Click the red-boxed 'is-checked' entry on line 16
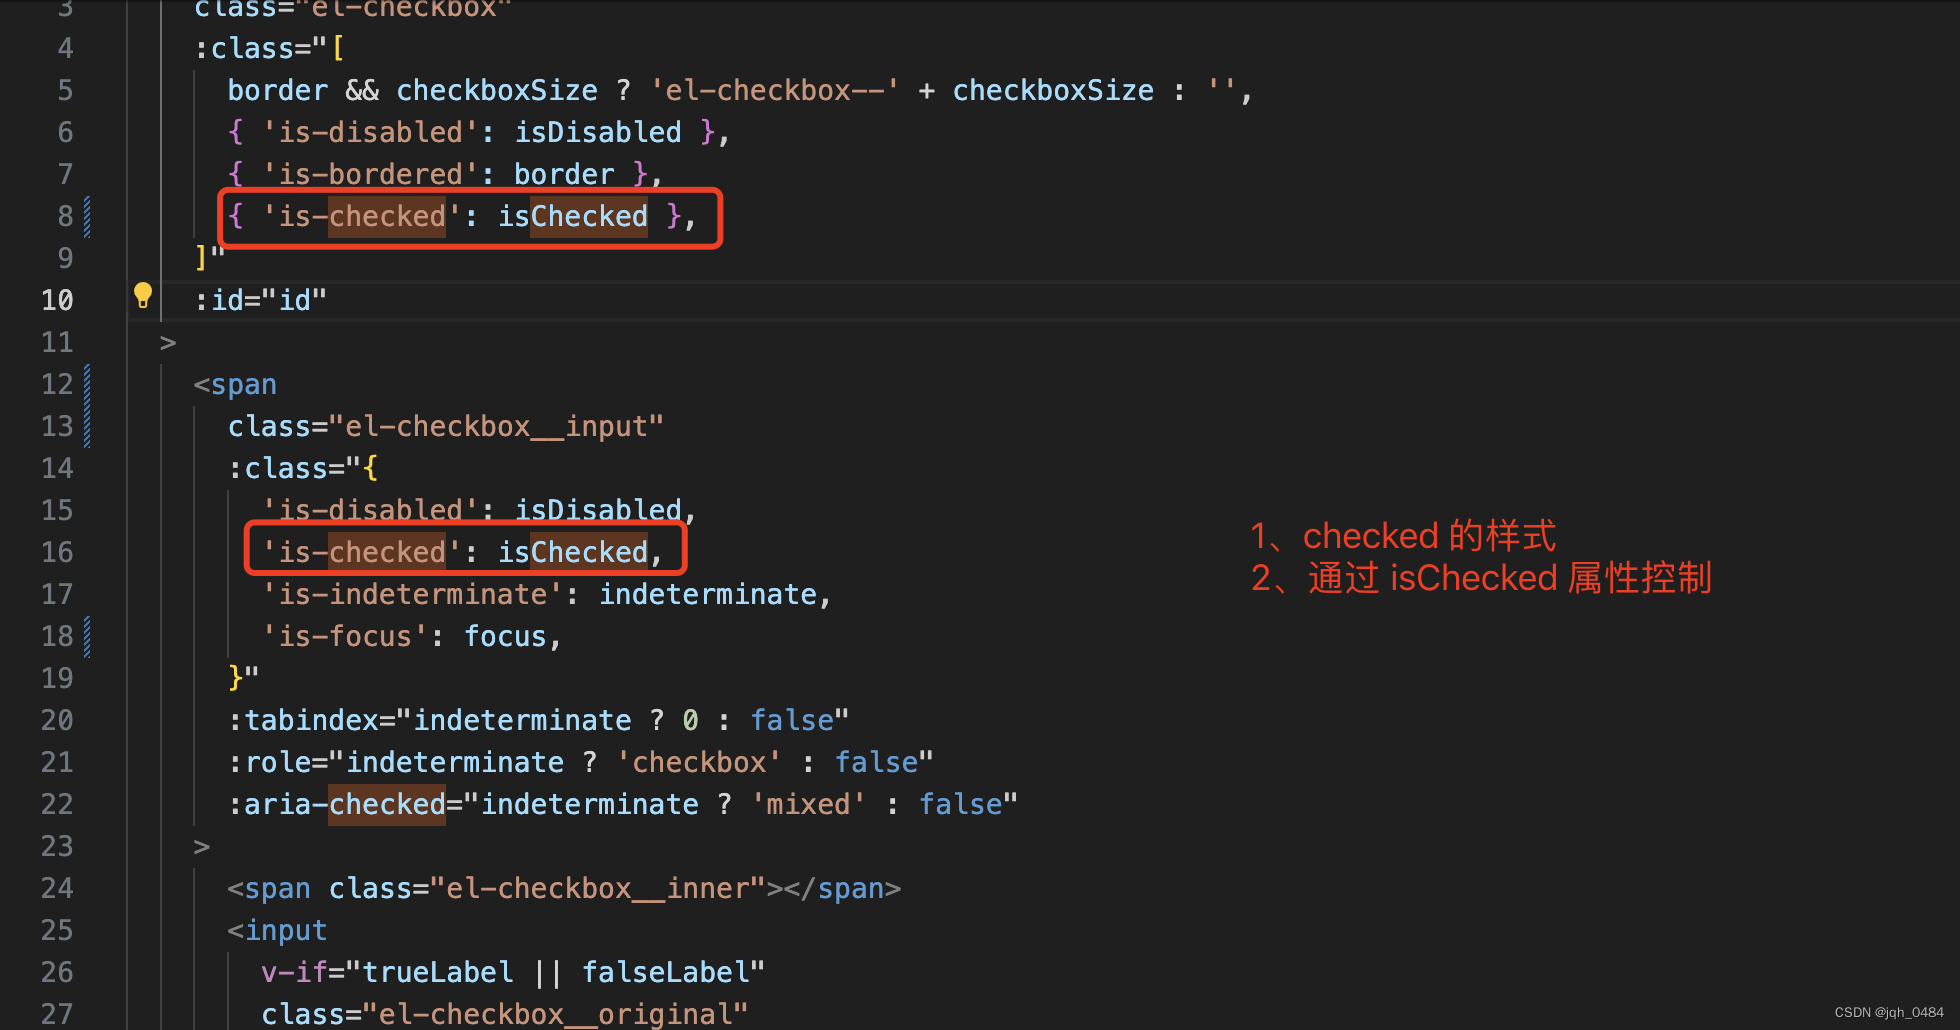Viewport: 1960px width, 1030px height. tap(358, 551)
